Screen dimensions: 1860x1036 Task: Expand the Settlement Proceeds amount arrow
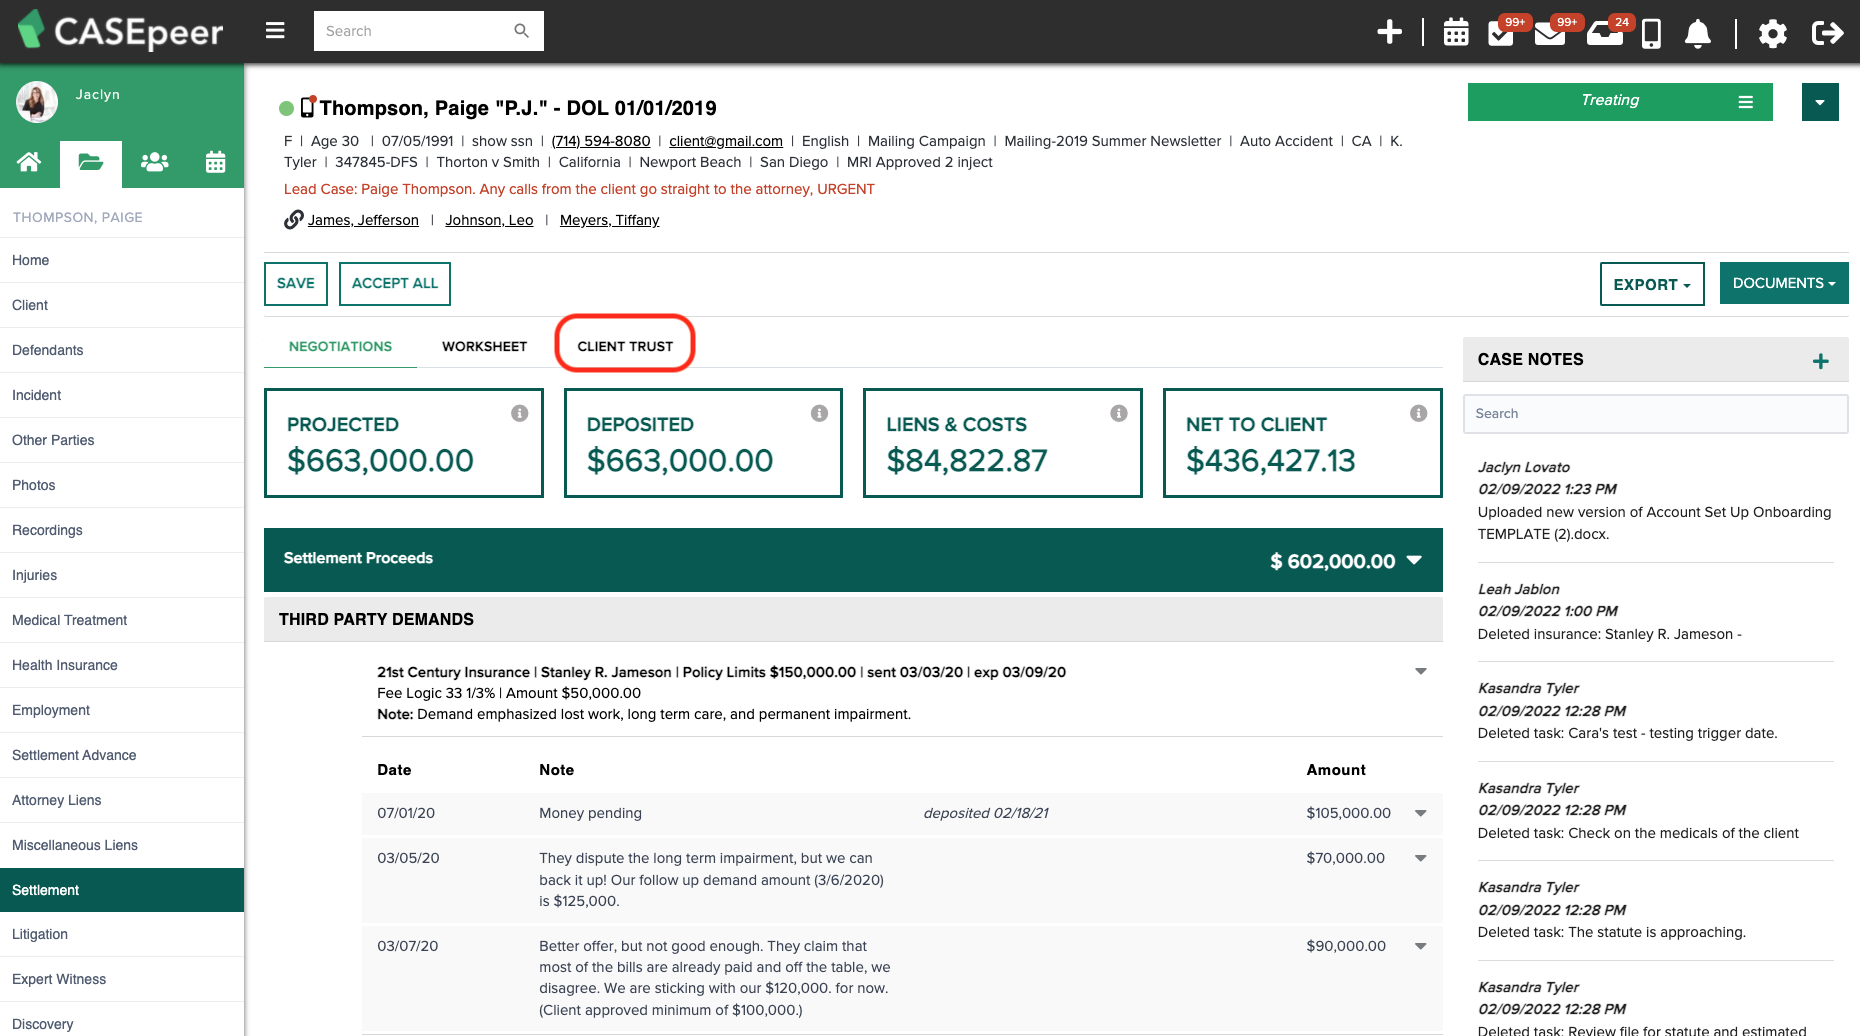(1414, 560)
